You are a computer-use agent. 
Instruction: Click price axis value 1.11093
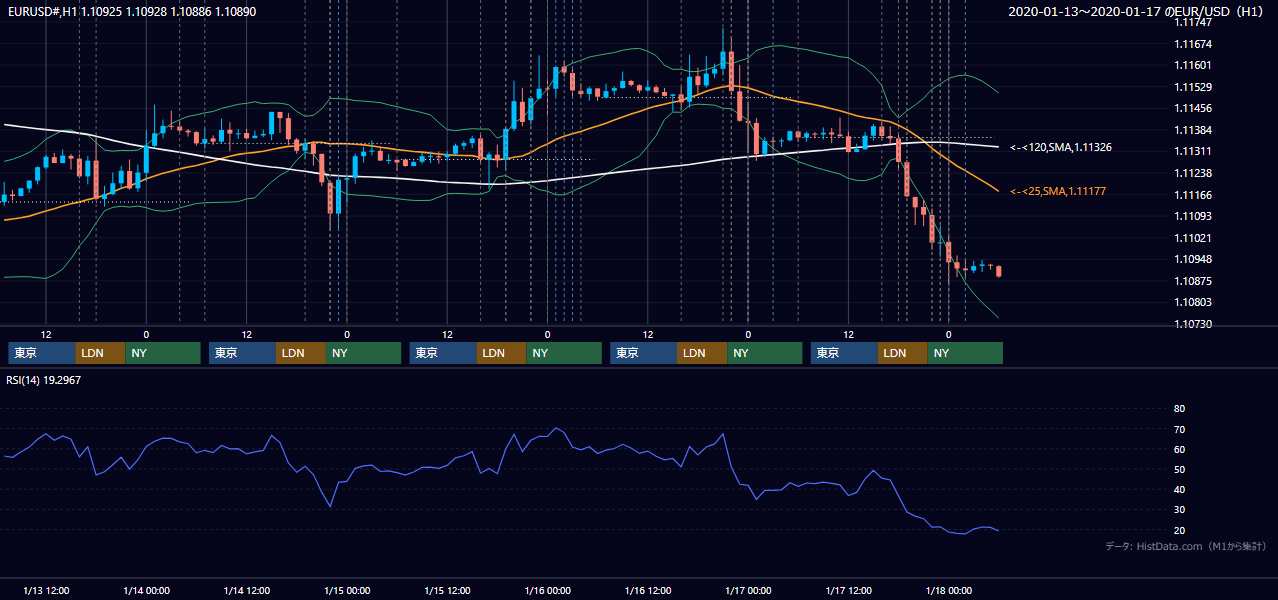click(1193, 216)
